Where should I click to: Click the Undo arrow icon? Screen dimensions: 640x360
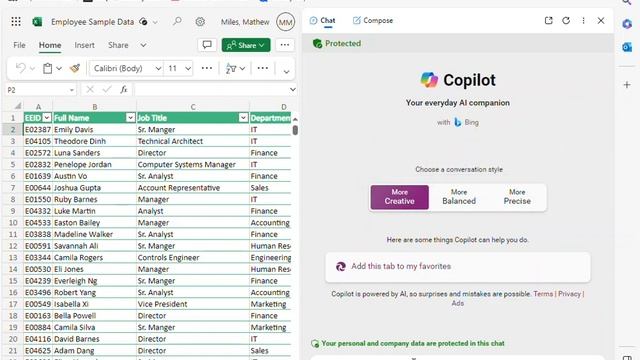[x=20, y=68]
